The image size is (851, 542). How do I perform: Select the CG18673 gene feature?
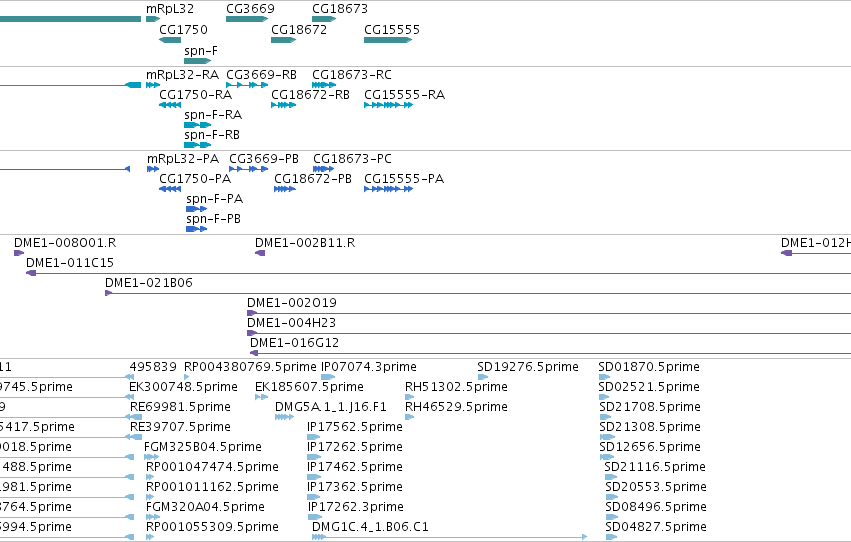coord(324,19)
